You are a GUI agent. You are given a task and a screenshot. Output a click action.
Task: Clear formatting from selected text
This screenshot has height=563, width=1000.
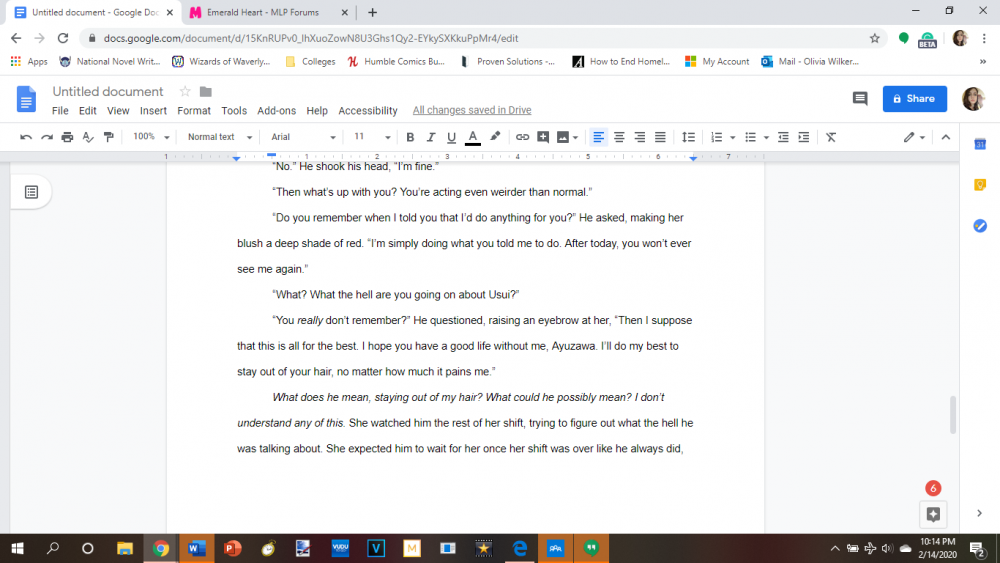pyautogui.click(x=830, y=137)
